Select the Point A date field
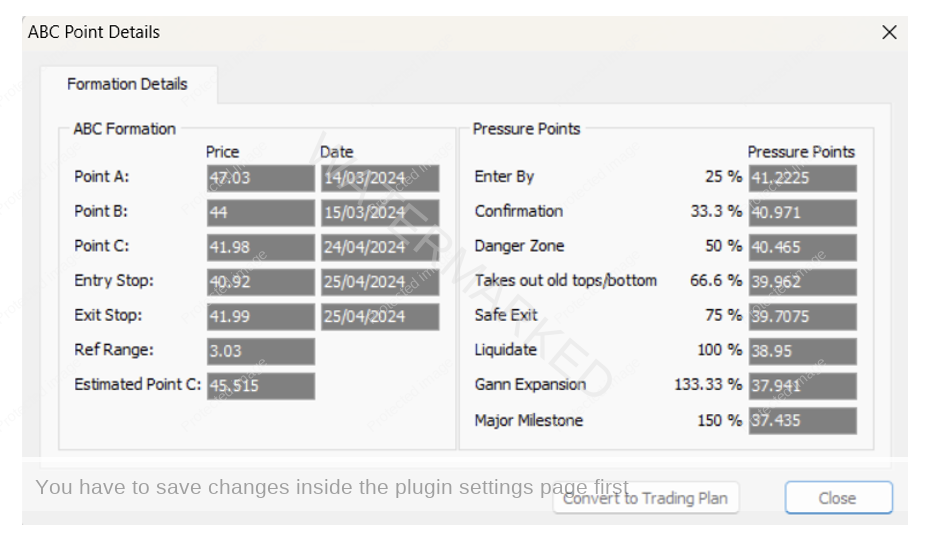Image resolution: width=932 pixels, height=542 pixels. point(380,178)
